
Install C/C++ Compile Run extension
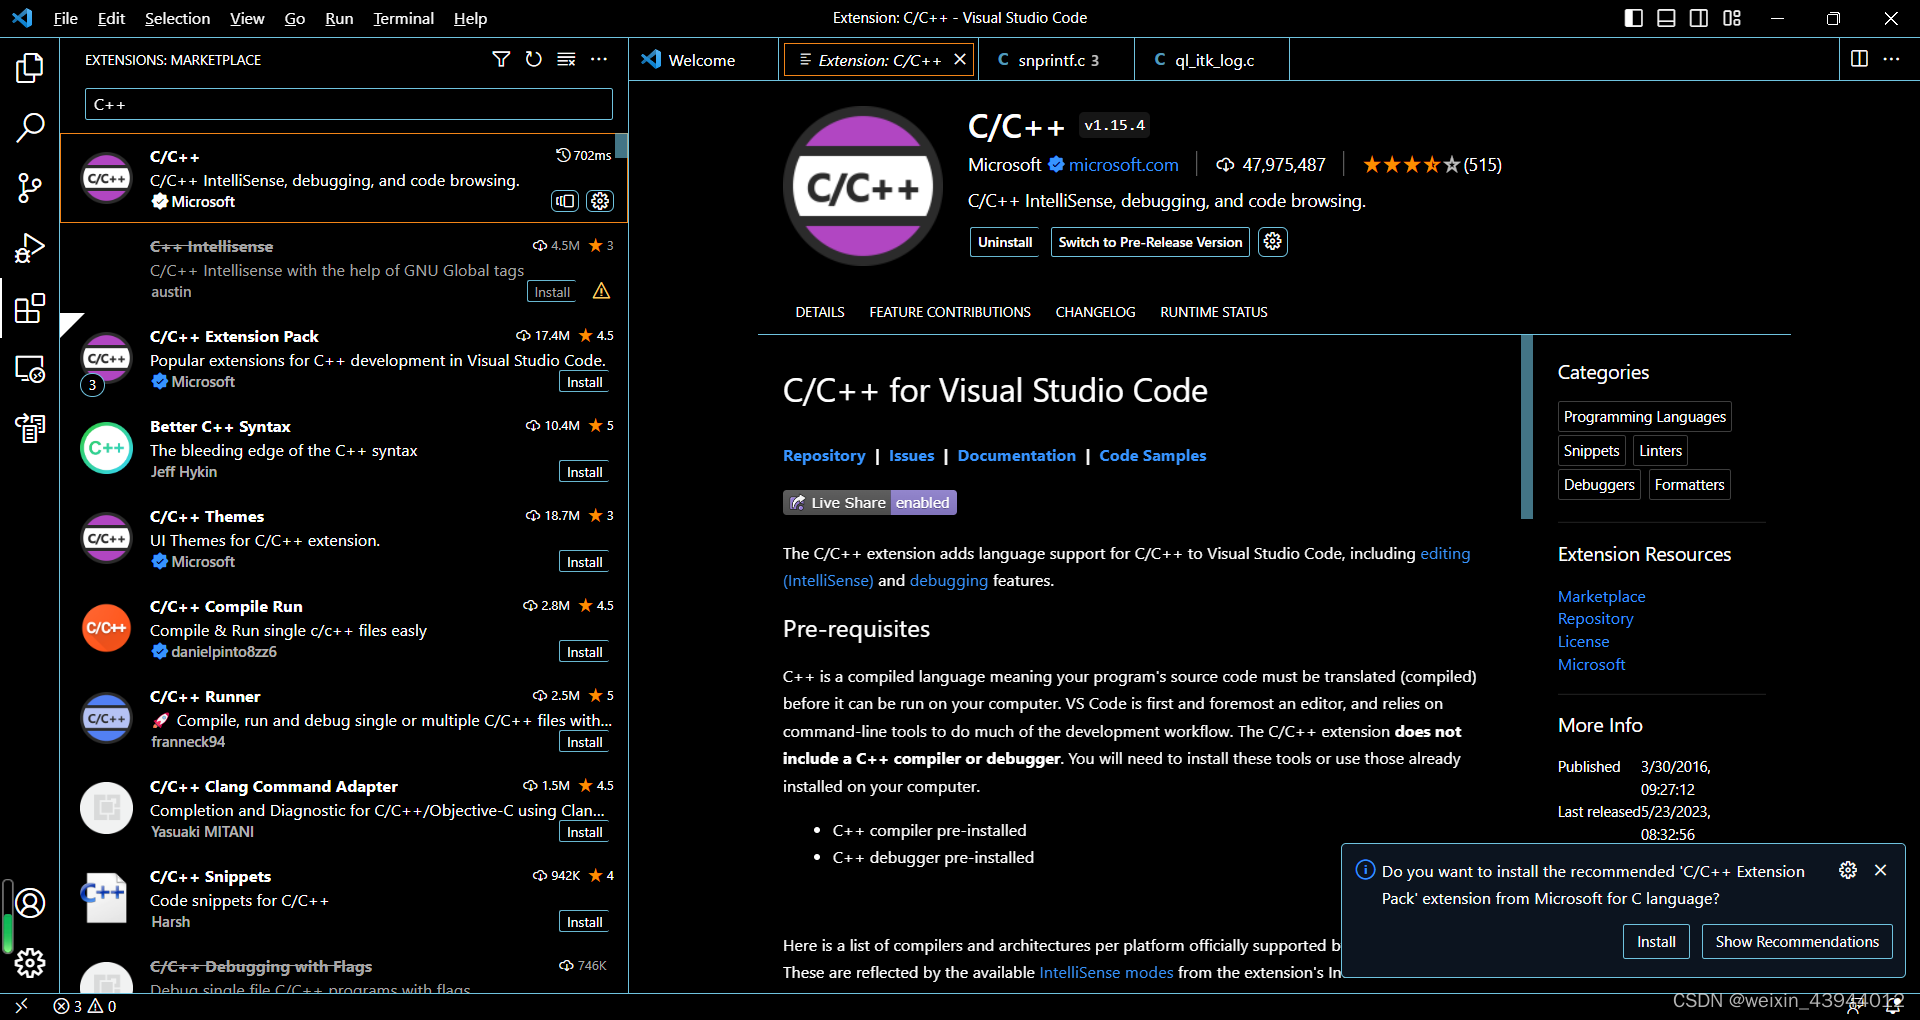[x=584, y=652]
